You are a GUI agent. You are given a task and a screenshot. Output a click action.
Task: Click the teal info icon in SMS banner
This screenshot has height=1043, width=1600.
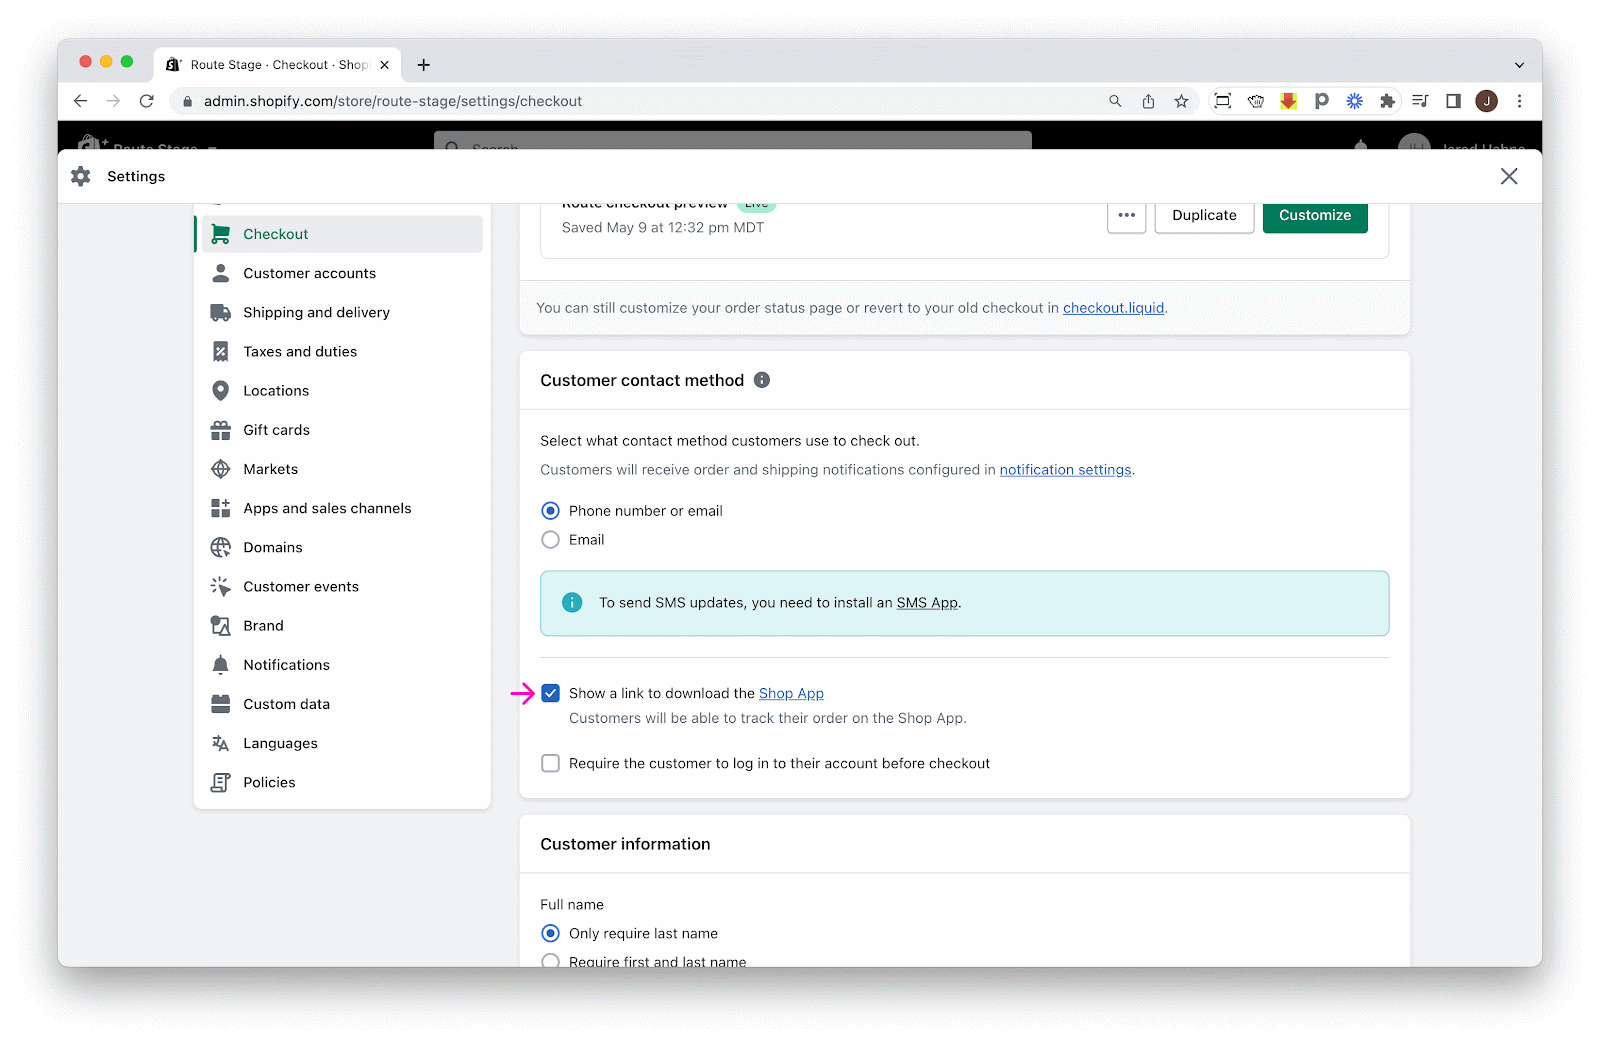coord(572,603)
